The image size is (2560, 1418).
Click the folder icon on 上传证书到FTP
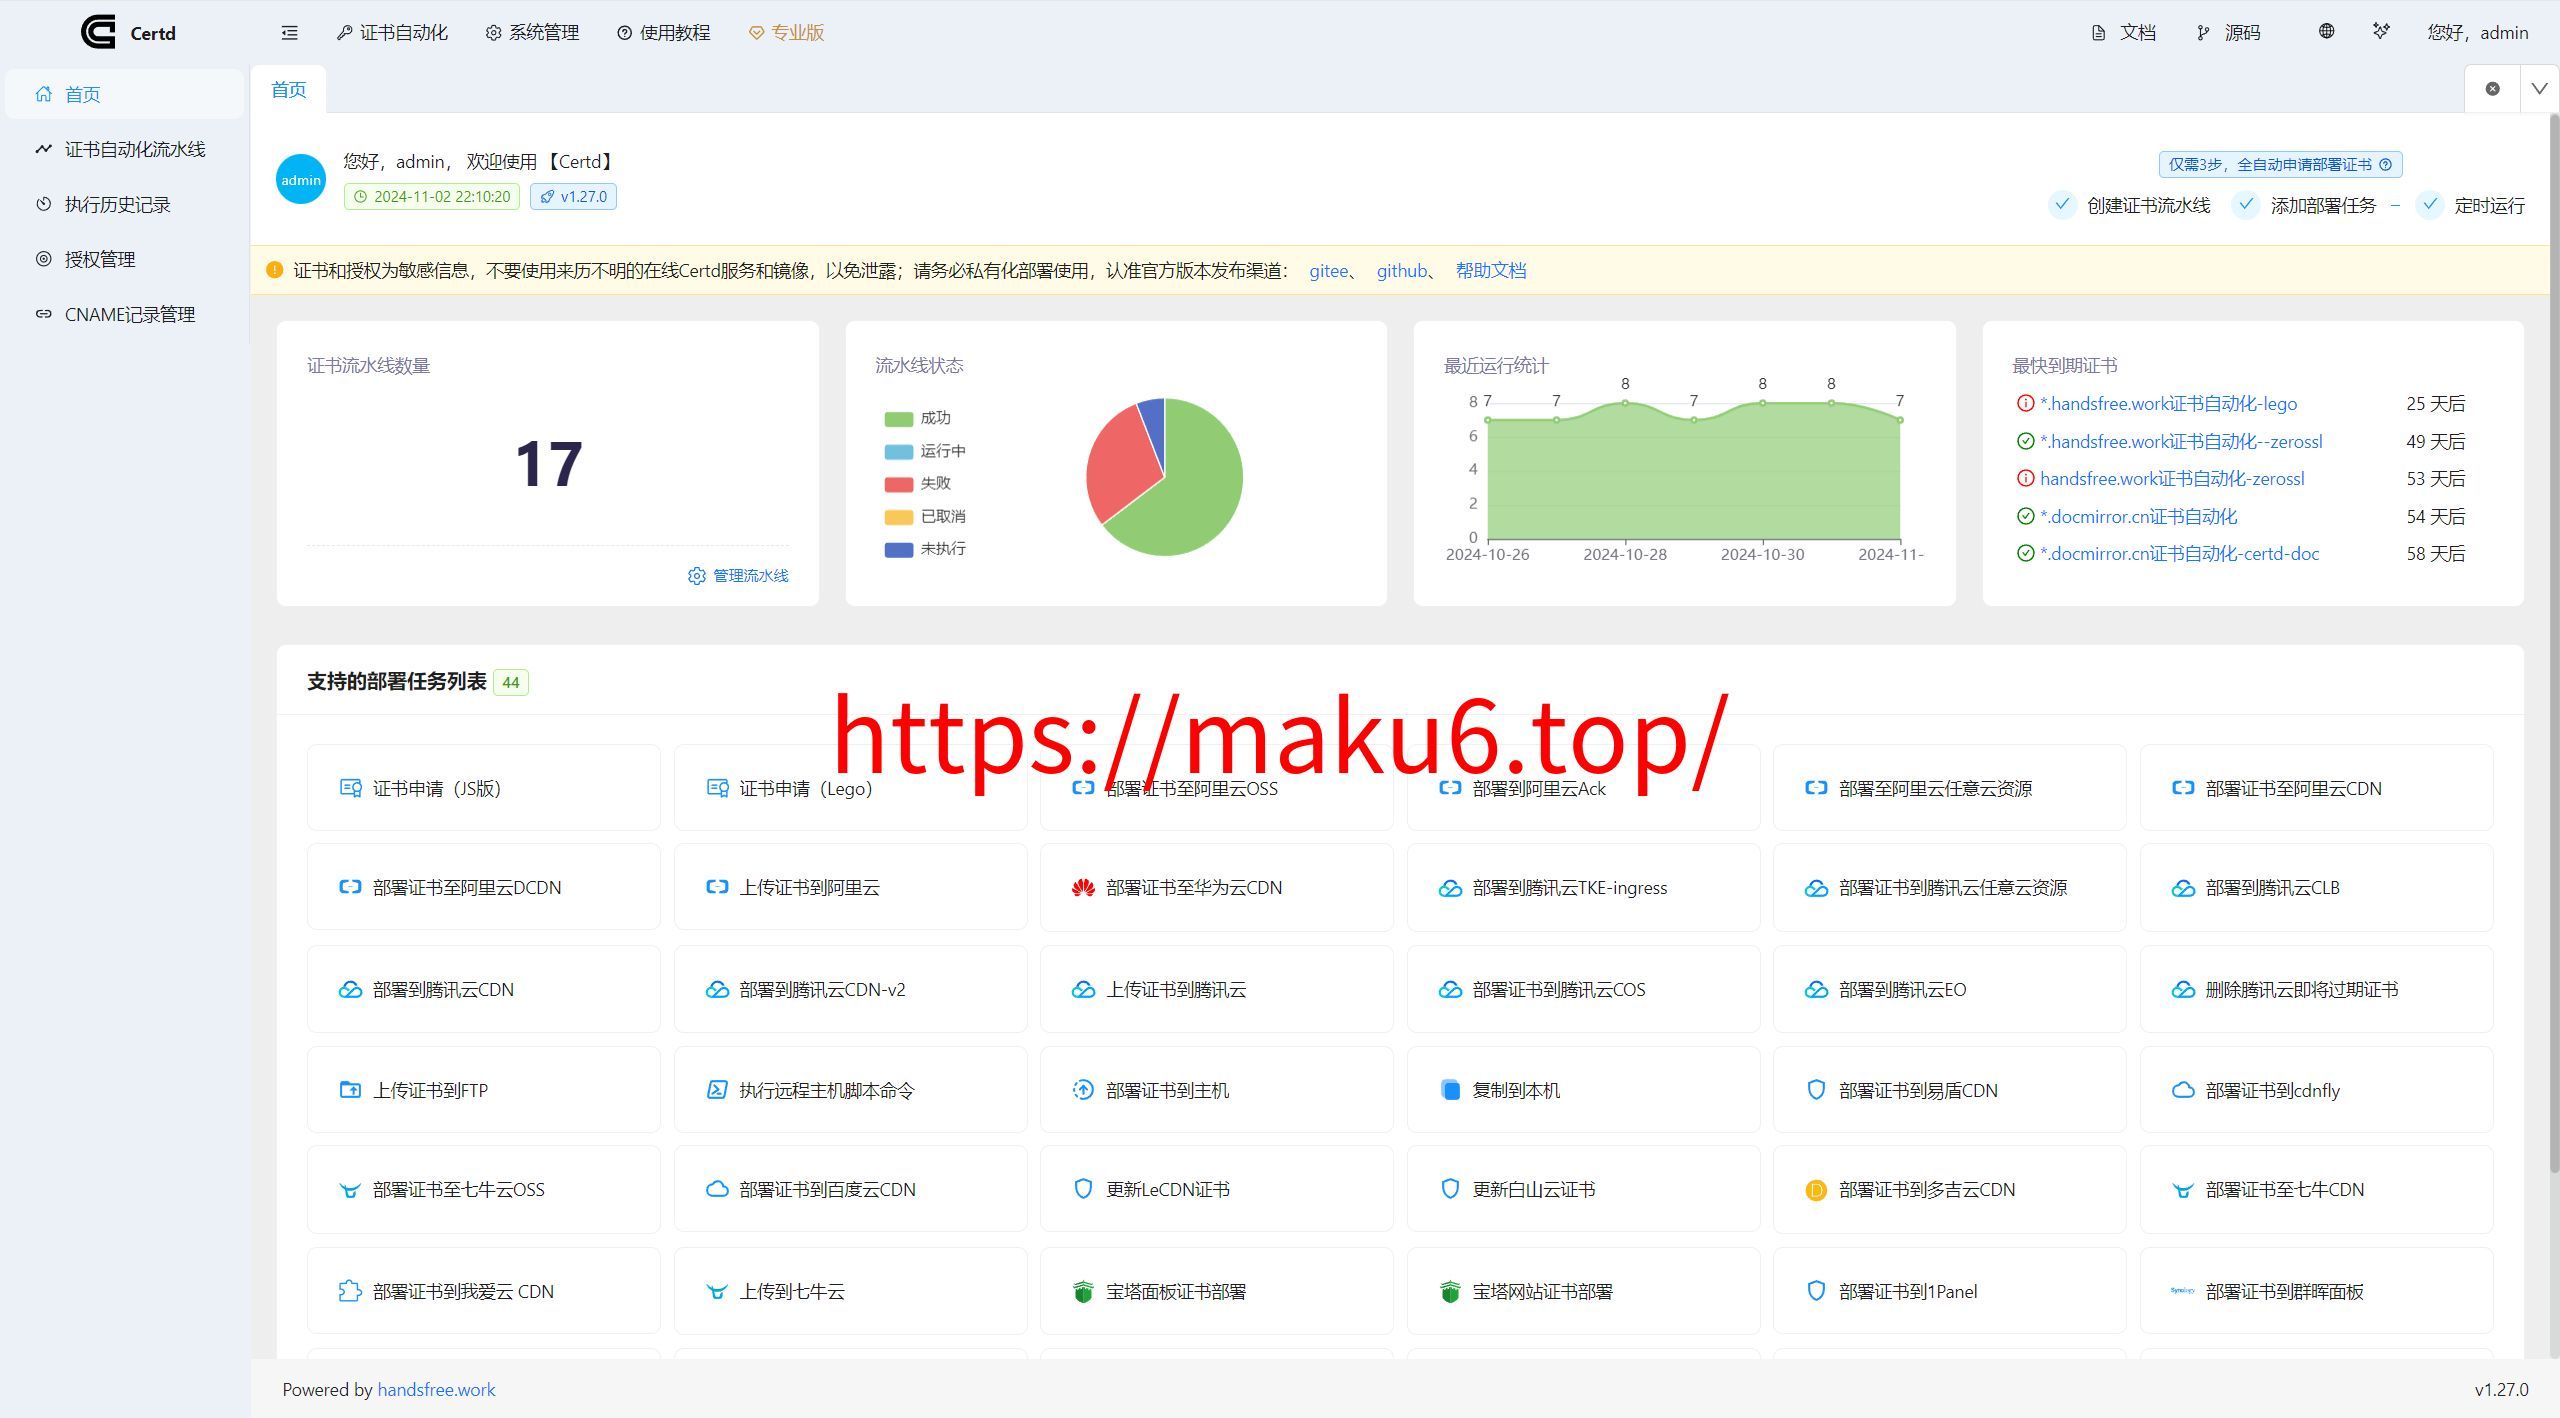pos(350,1090)
